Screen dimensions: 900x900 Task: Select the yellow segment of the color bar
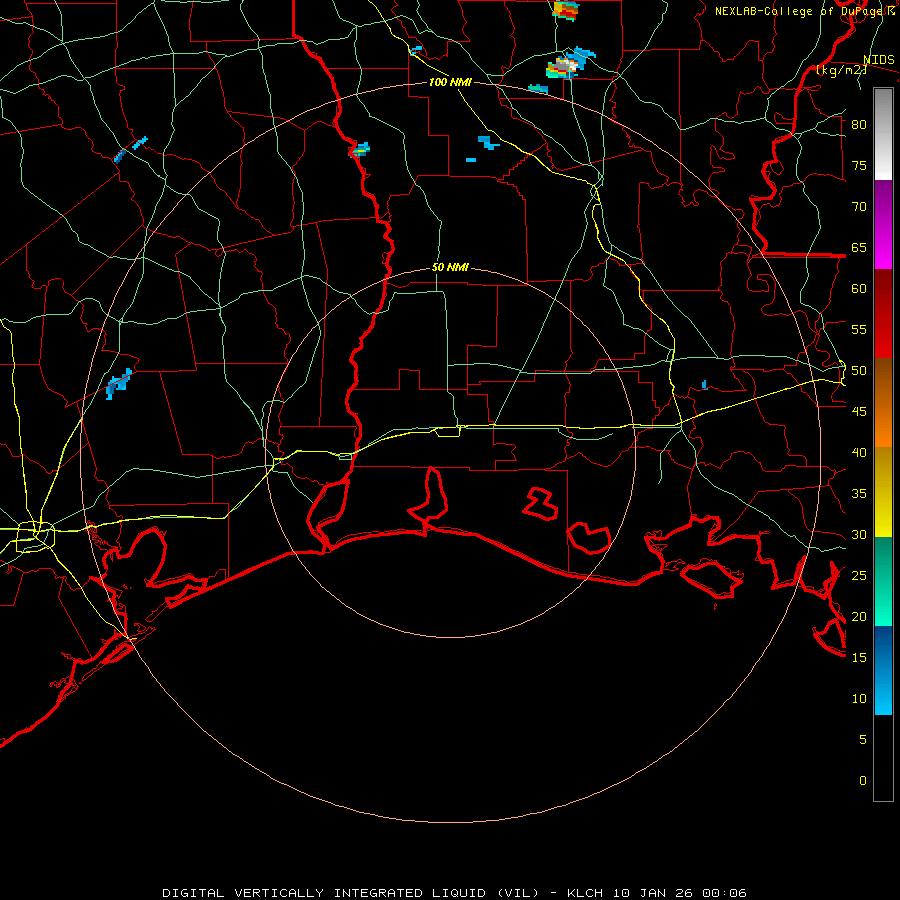pyautogui.click(x=883, y=492)
